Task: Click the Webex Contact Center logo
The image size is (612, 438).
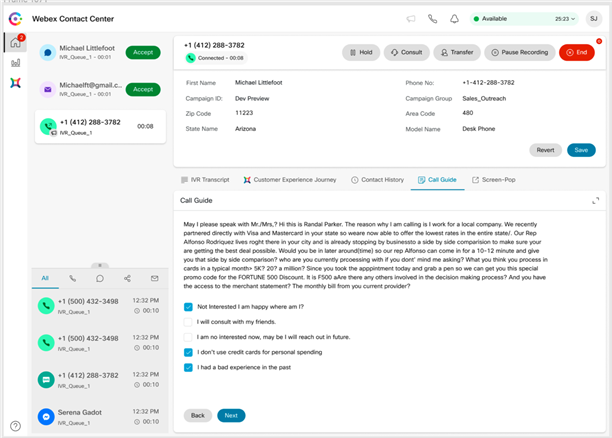Action: pyautogui.click(x=15, y=19)
